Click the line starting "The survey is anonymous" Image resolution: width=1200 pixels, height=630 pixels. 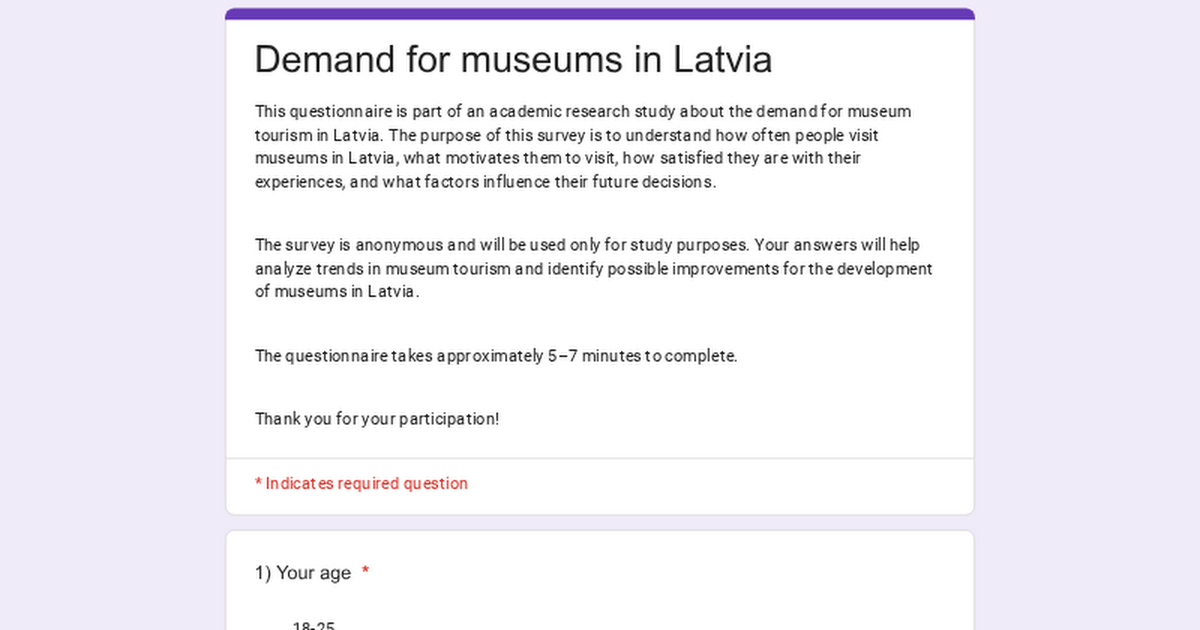[x=587, y=245]
